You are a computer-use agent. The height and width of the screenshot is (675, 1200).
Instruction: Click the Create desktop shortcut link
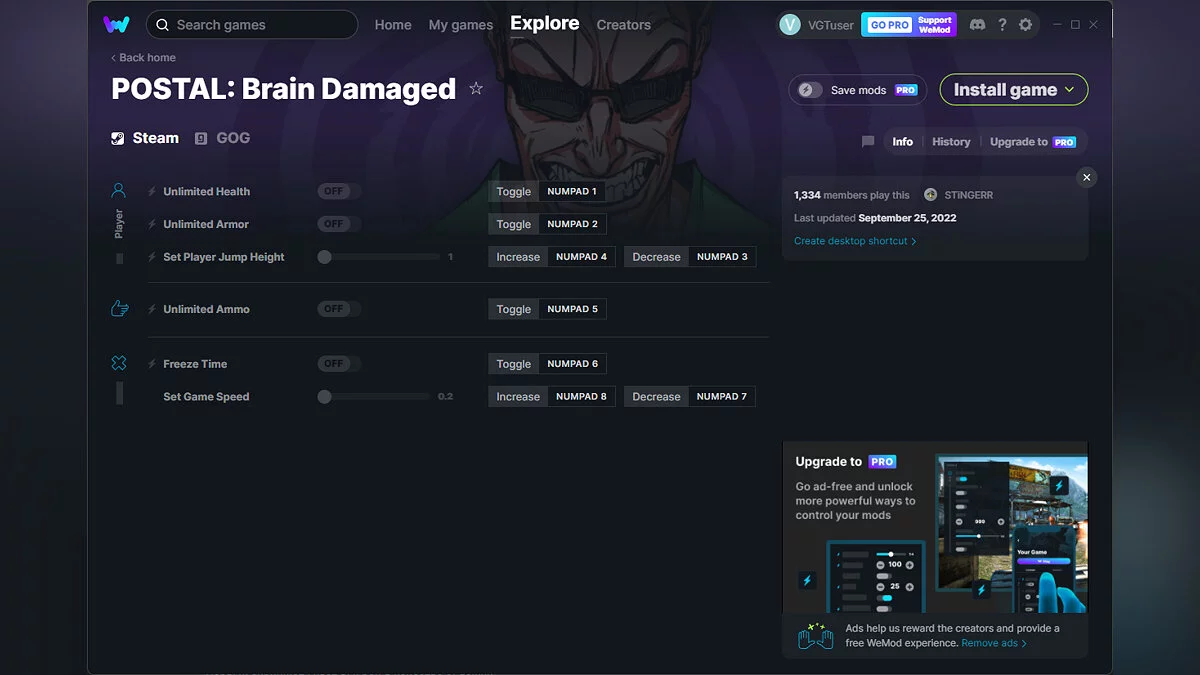pos(855,240)
